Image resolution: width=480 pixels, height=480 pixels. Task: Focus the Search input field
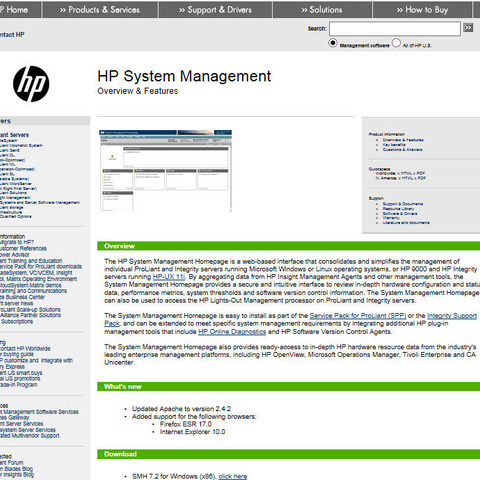click(395, 29)
